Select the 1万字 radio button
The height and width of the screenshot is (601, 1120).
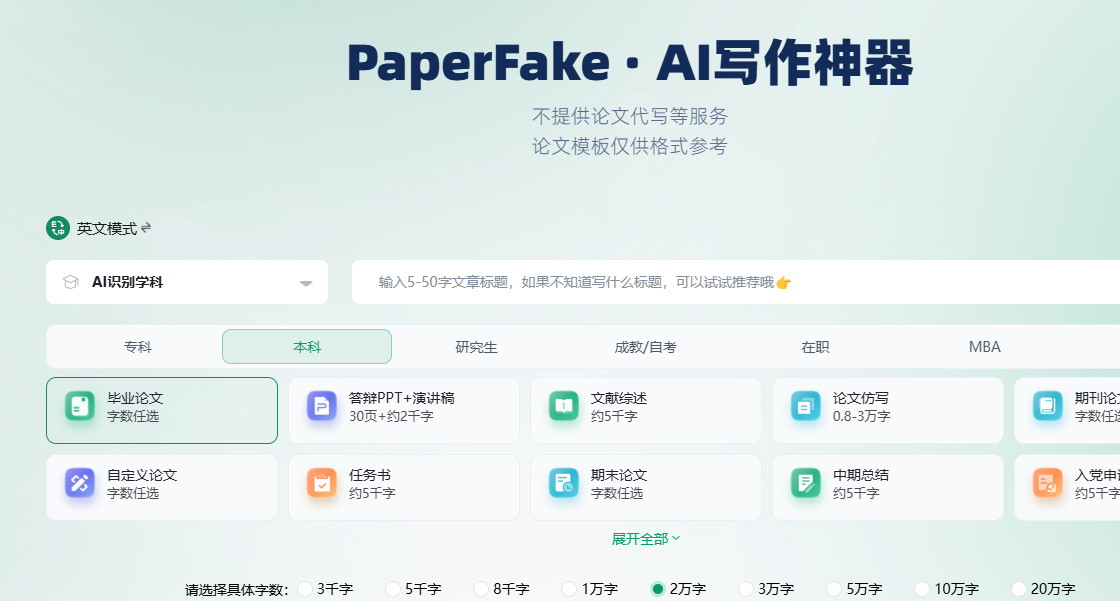(x=569, y=589)
